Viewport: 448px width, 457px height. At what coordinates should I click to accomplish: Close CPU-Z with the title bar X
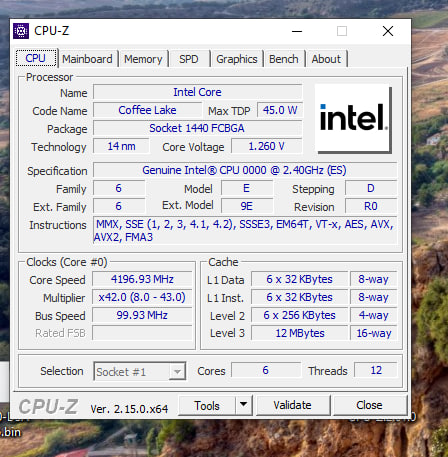tap(388, 31)
